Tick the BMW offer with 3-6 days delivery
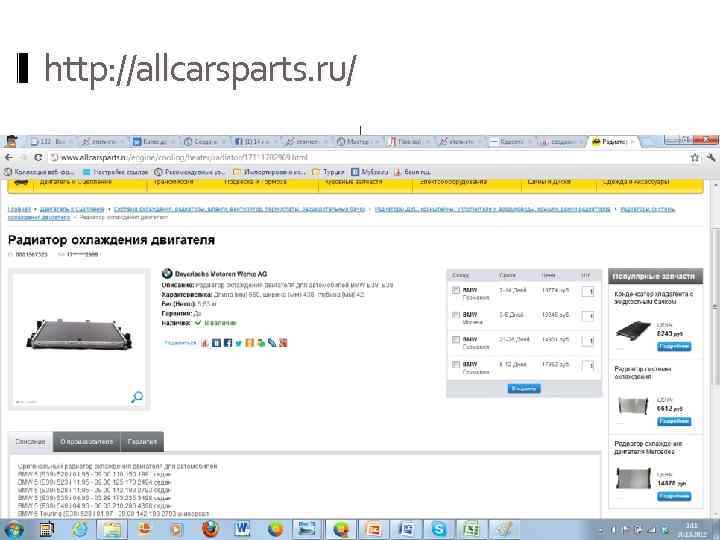Viewport: 720px width, 540px height. 456,315
